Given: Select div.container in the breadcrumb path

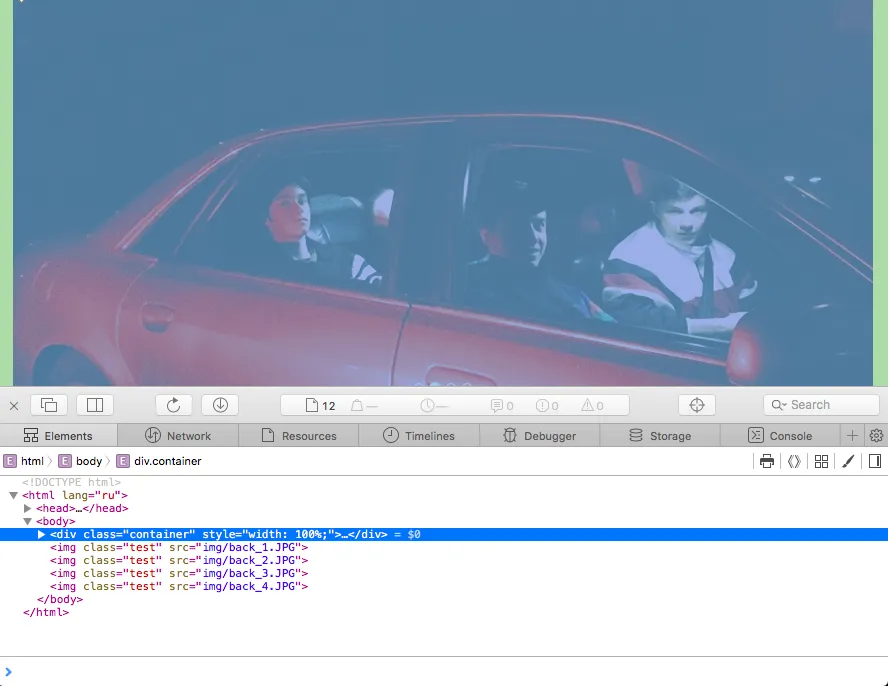Looking at the screenshot, I should 159,461.
